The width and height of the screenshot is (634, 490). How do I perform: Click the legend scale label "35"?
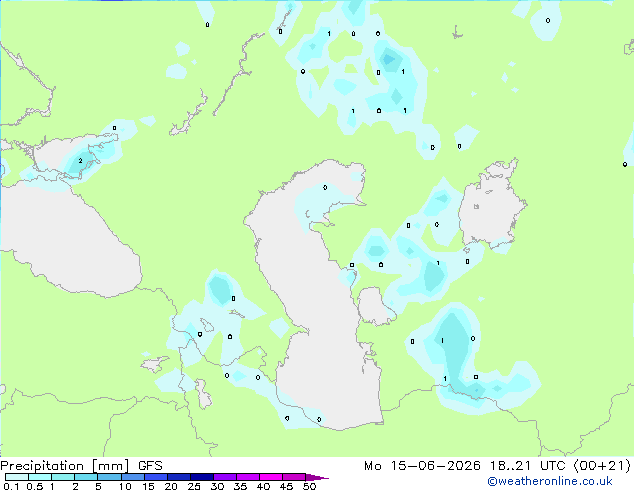pos(240,486)
